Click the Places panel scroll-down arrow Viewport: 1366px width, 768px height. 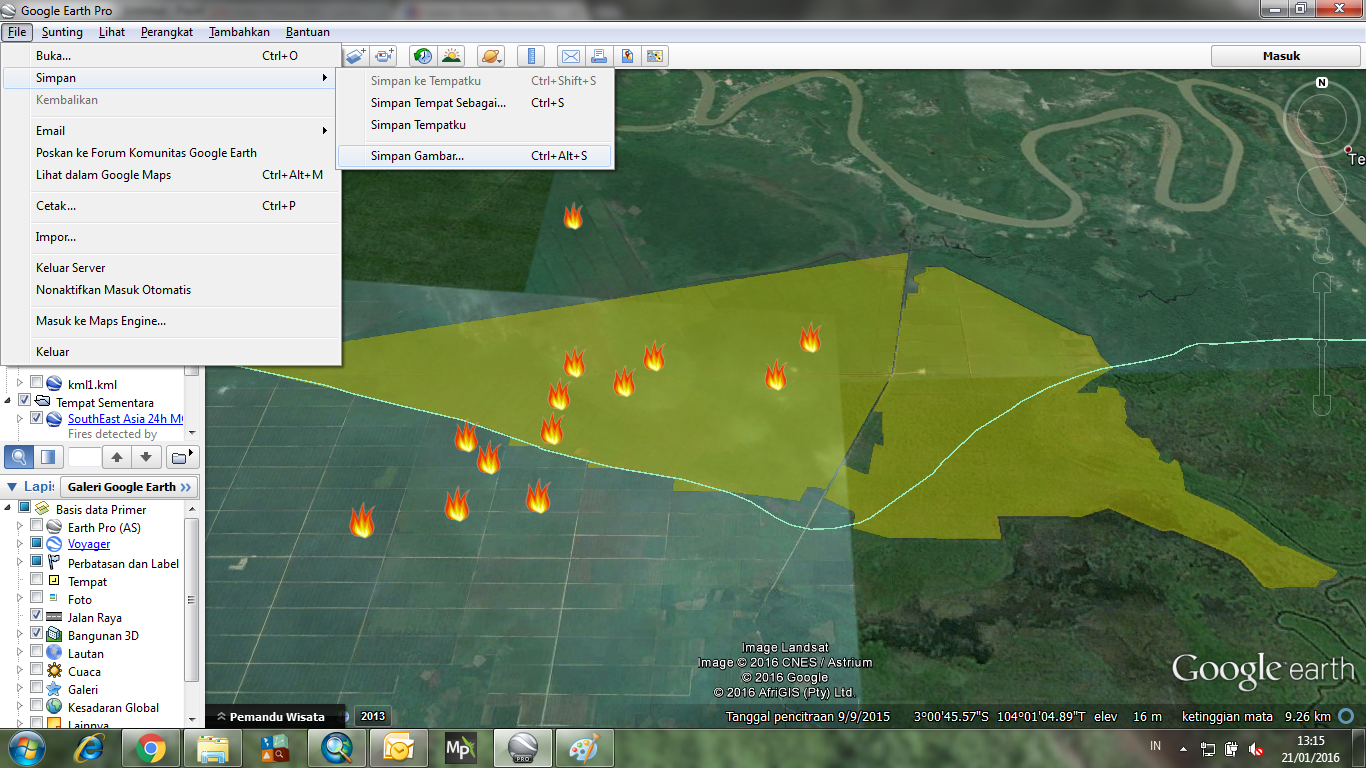tap(194, 433)
